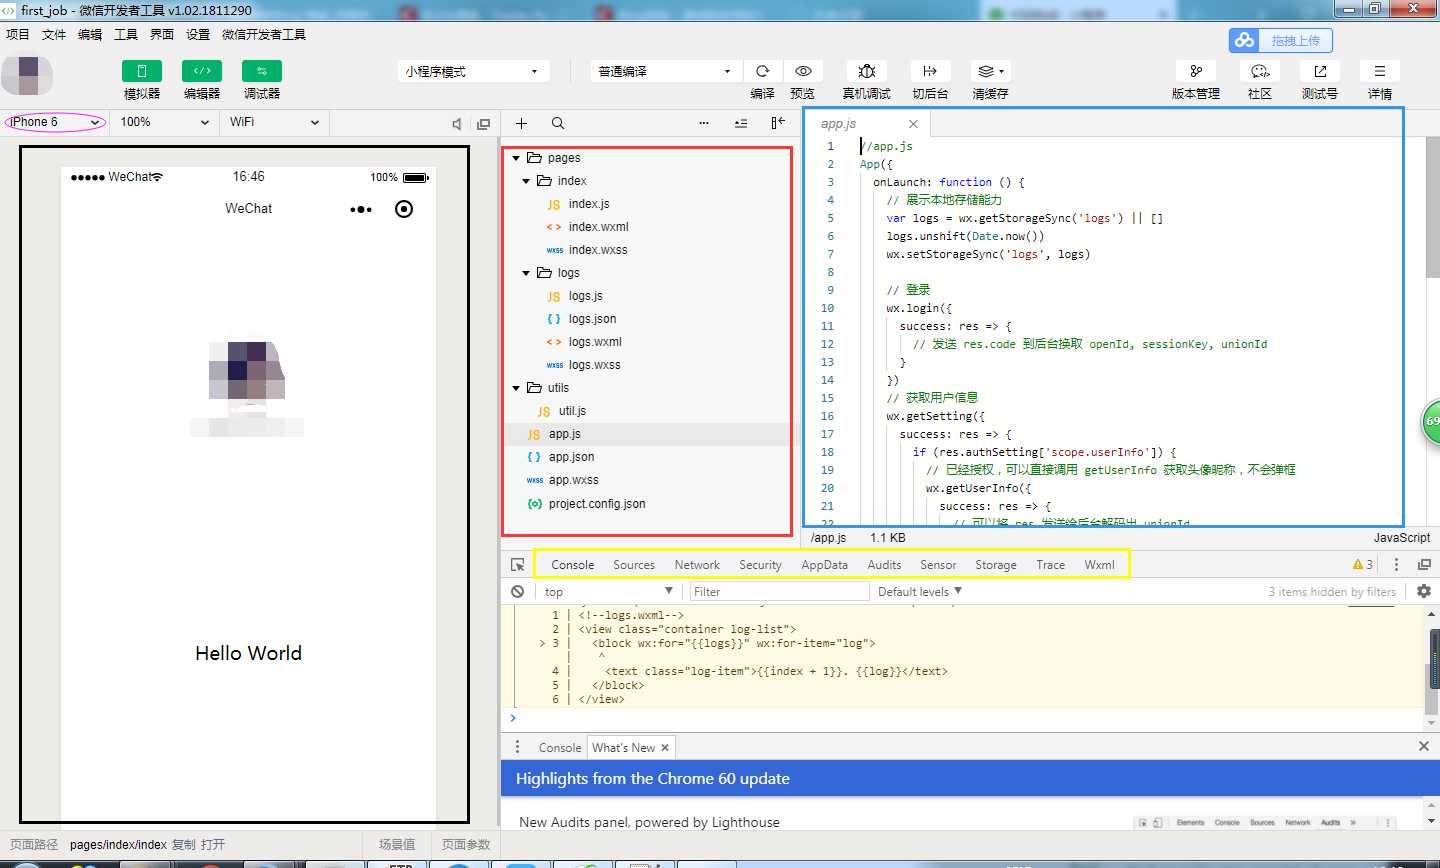This screenshot has height=868, width=1440.
Task: Hide the file tree panel icon
Action: pyautogui.click(x=778, y=123)
